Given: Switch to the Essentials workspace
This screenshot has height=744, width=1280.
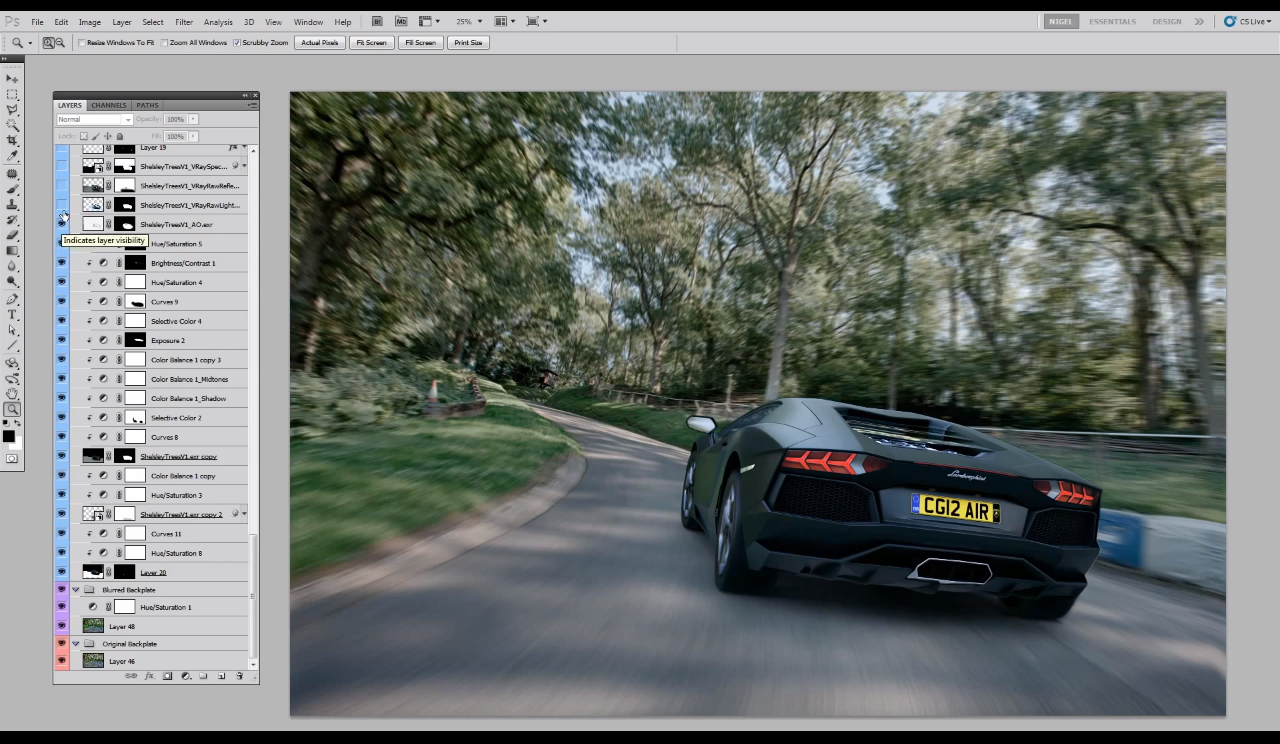Looking at the screenshot, I should pos(1112,21).
